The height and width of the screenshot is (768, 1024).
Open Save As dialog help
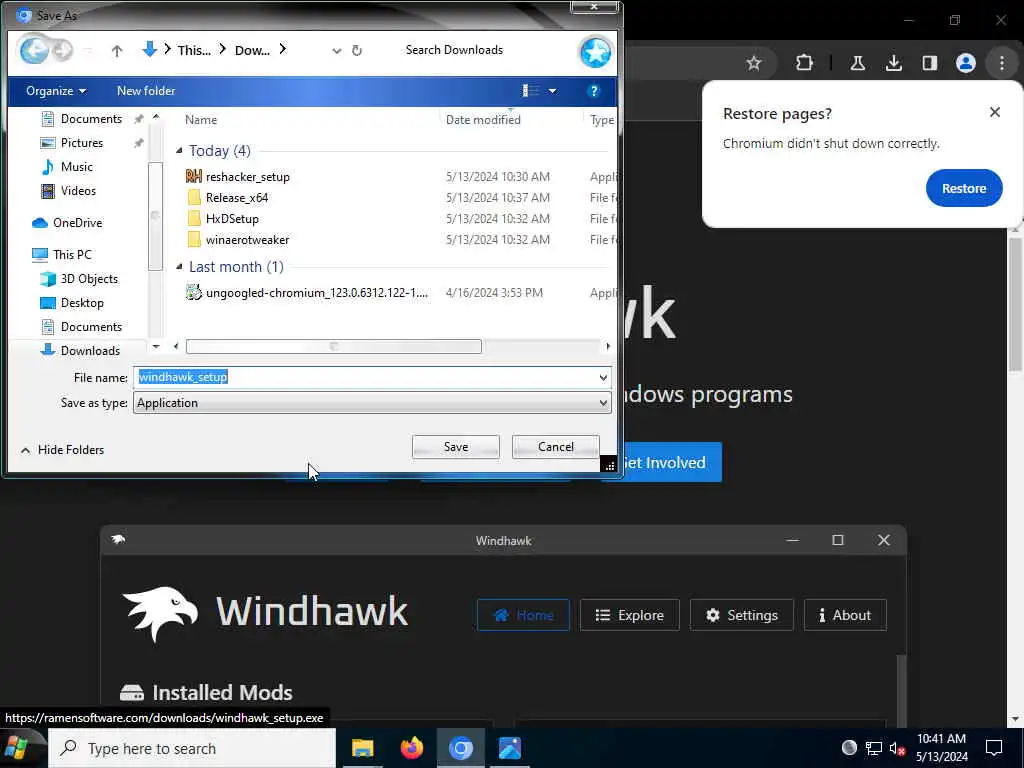pyautogui.click(x=594, y=91)
